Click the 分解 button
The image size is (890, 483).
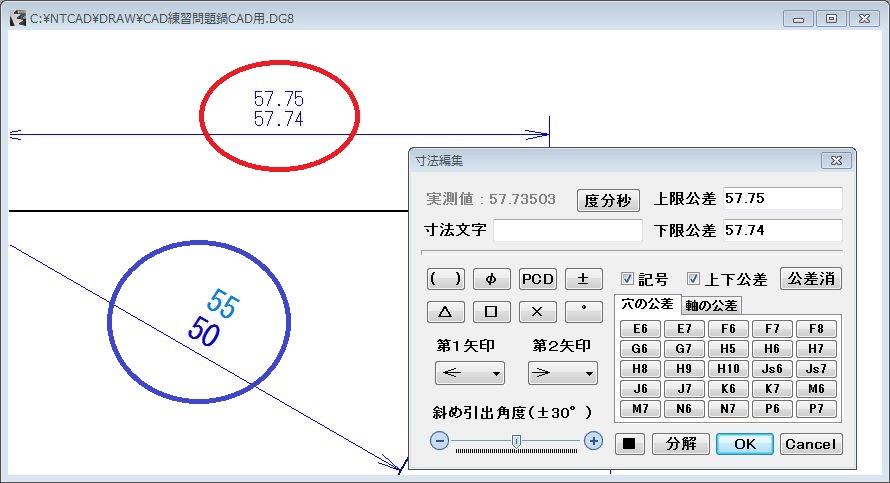pos(681,444)
